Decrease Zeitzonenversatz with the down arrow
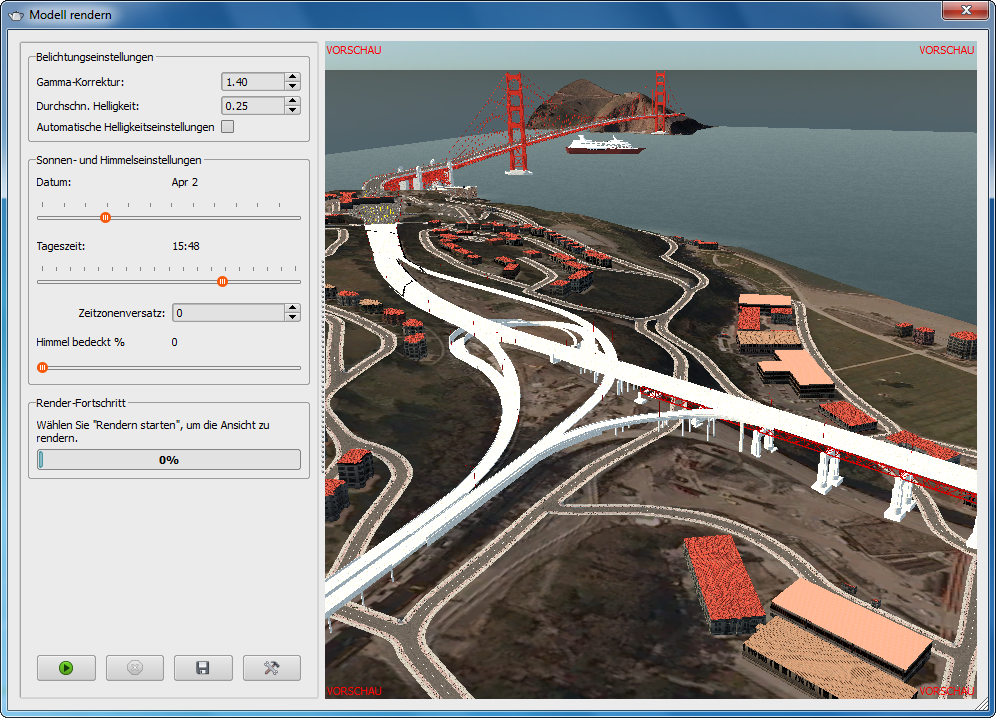This screenshot has height=718, width=996. point(292,318)
